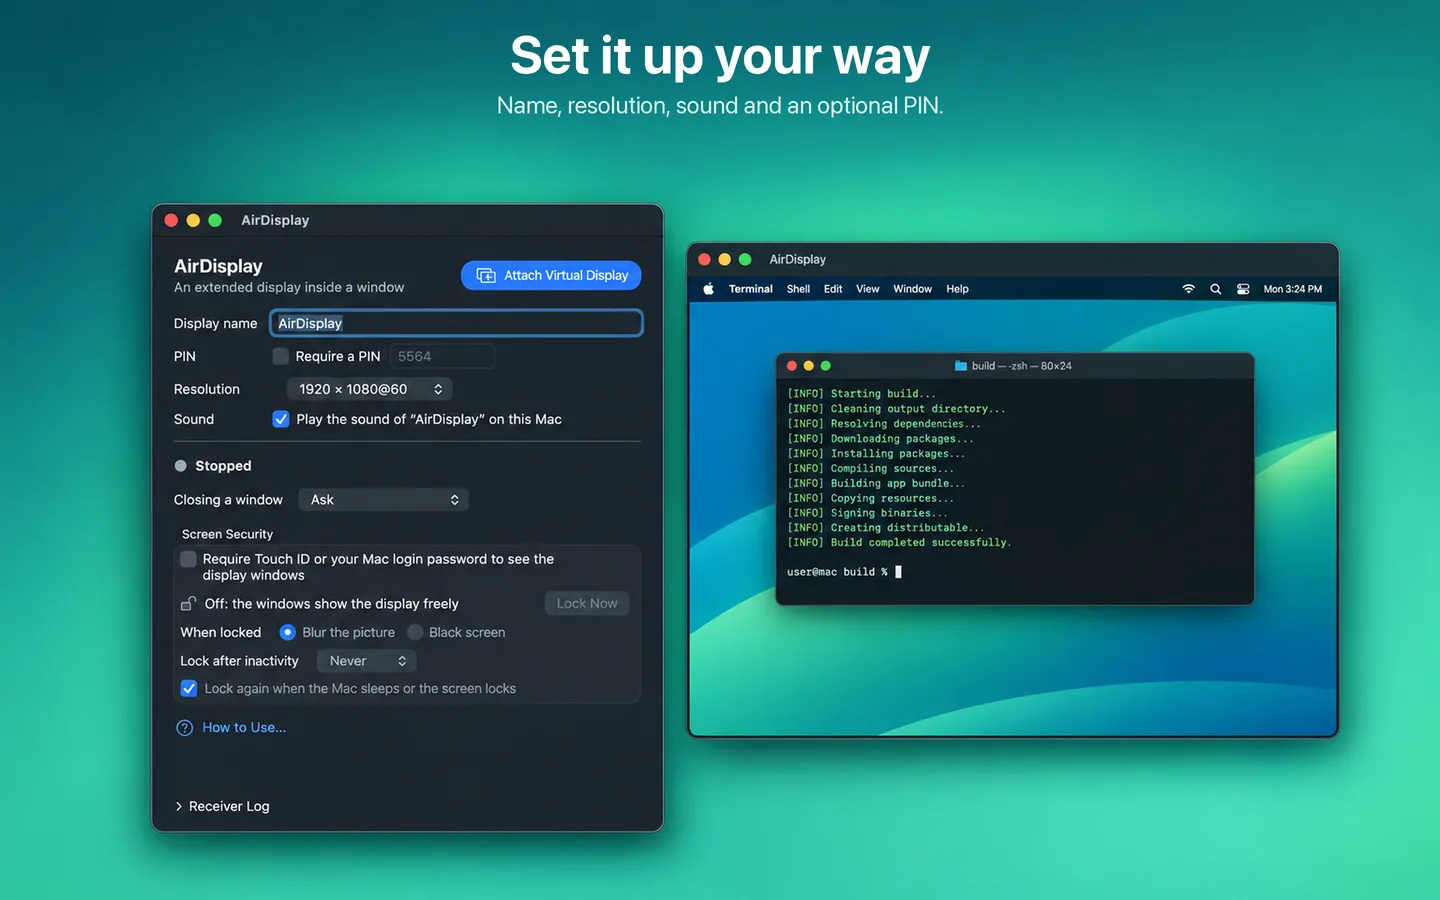
Task: Open the Control Center icon
Action: tap(1243, 289)
